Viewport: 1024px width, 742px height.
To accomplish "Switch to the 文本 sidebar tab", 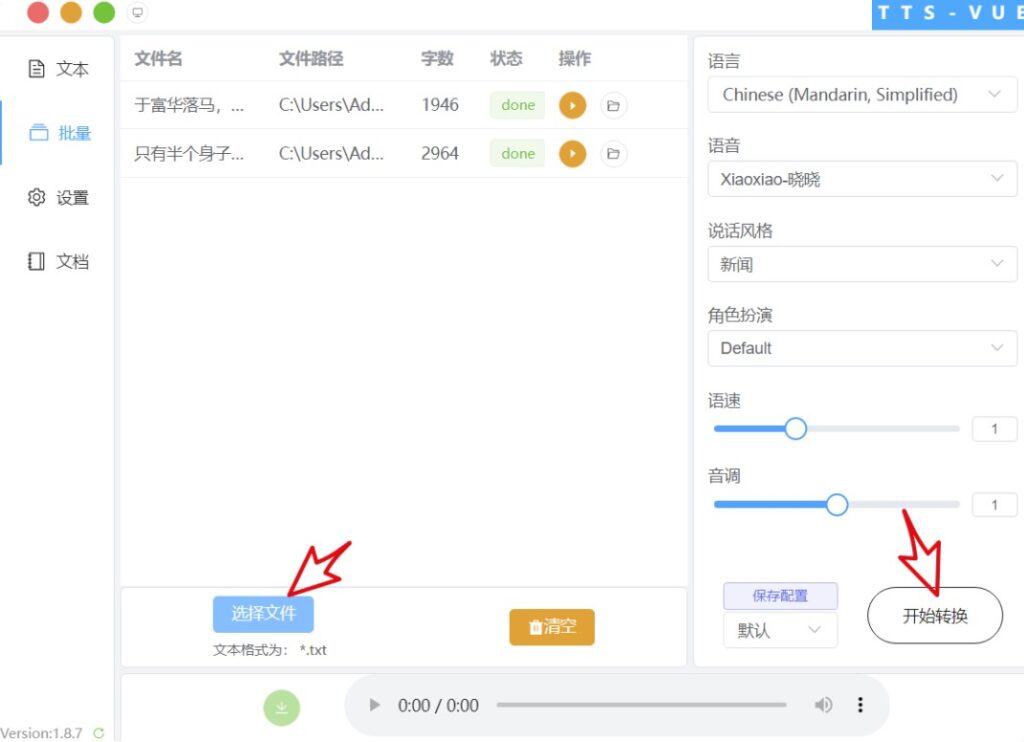I will (x=57, y=68).
